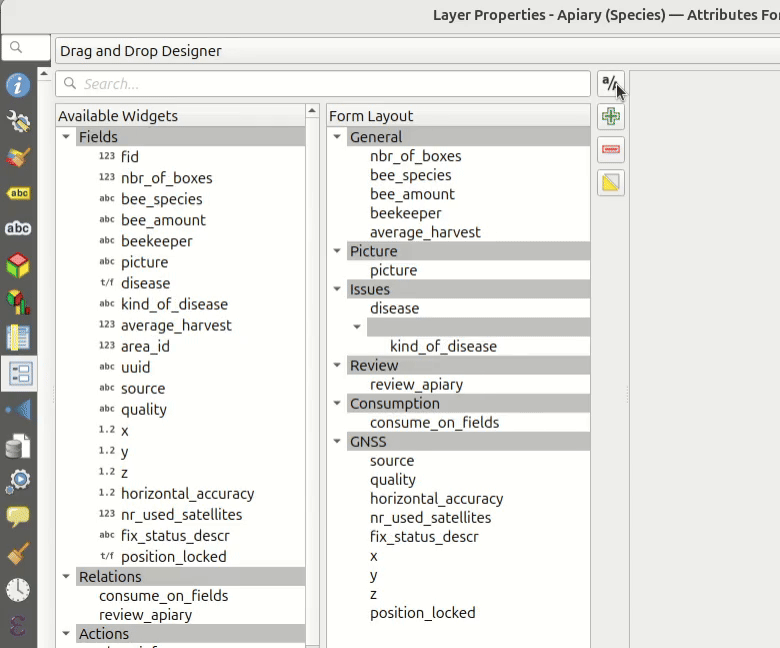Toggle the a/b alias display button

pos(610,84)
